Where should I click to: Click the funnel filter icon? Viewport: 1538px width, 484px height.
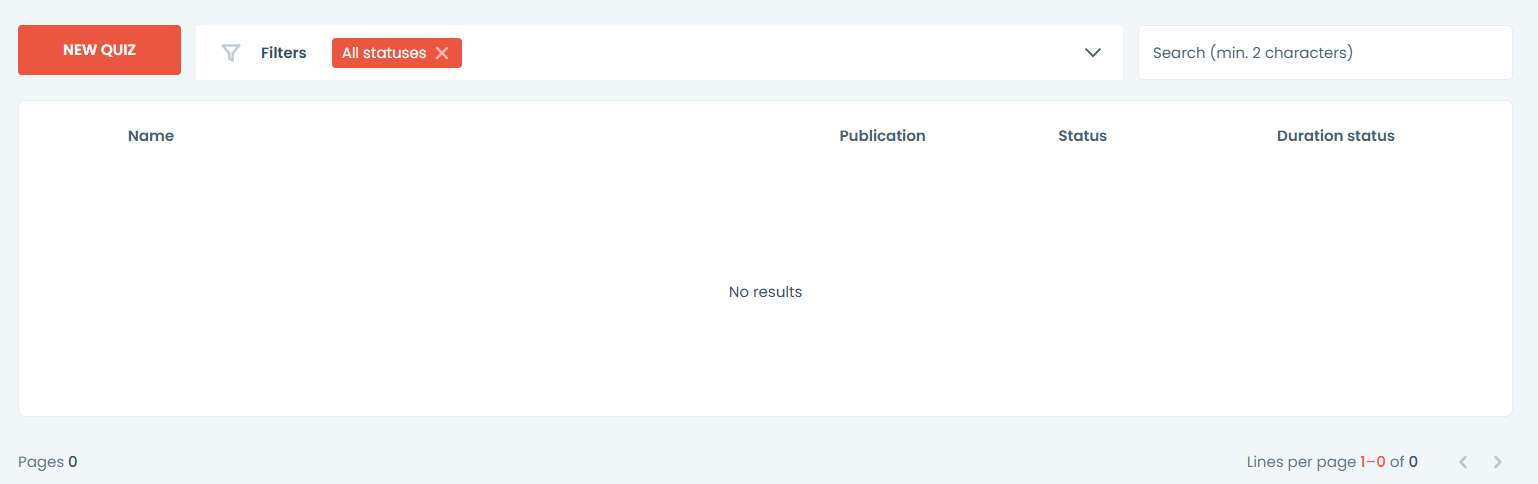(231, 53)
